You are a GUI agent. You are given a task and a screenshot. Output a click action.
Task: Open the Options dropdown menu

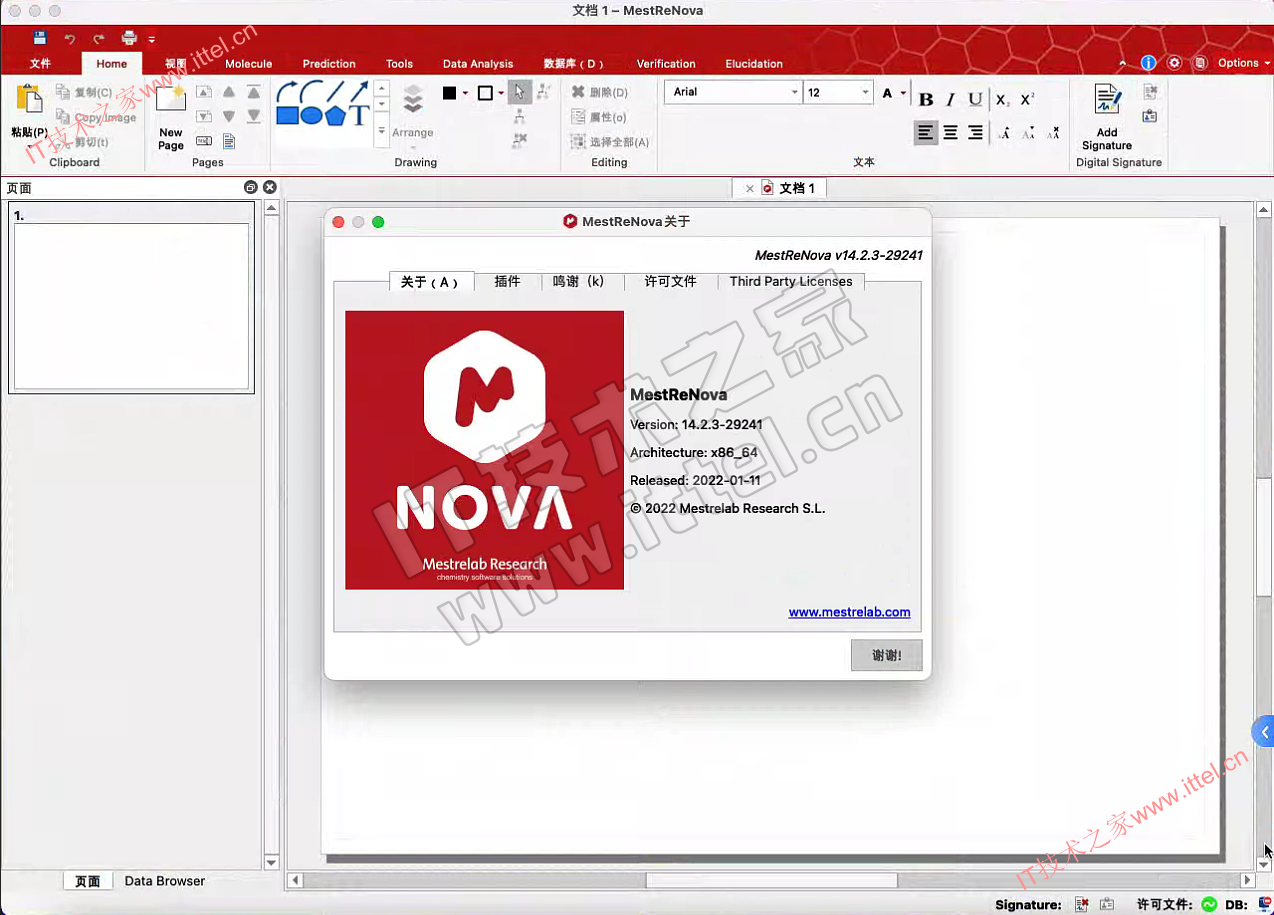click(1244, 63)
